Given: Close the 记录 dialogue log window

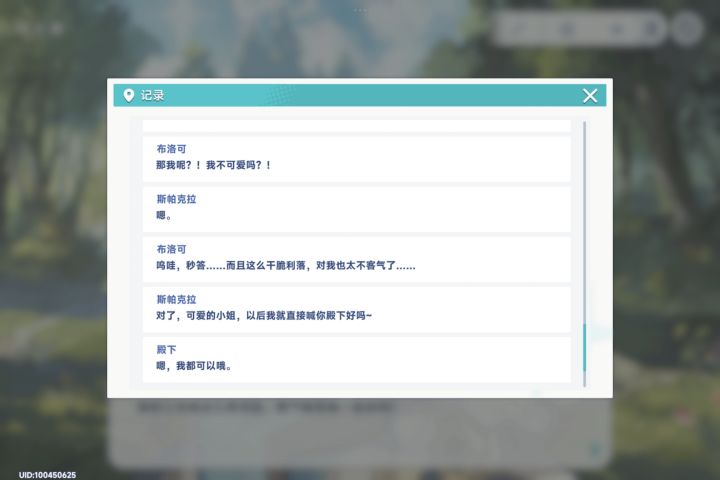Looking at the screenshot, I should click(590, 96).
